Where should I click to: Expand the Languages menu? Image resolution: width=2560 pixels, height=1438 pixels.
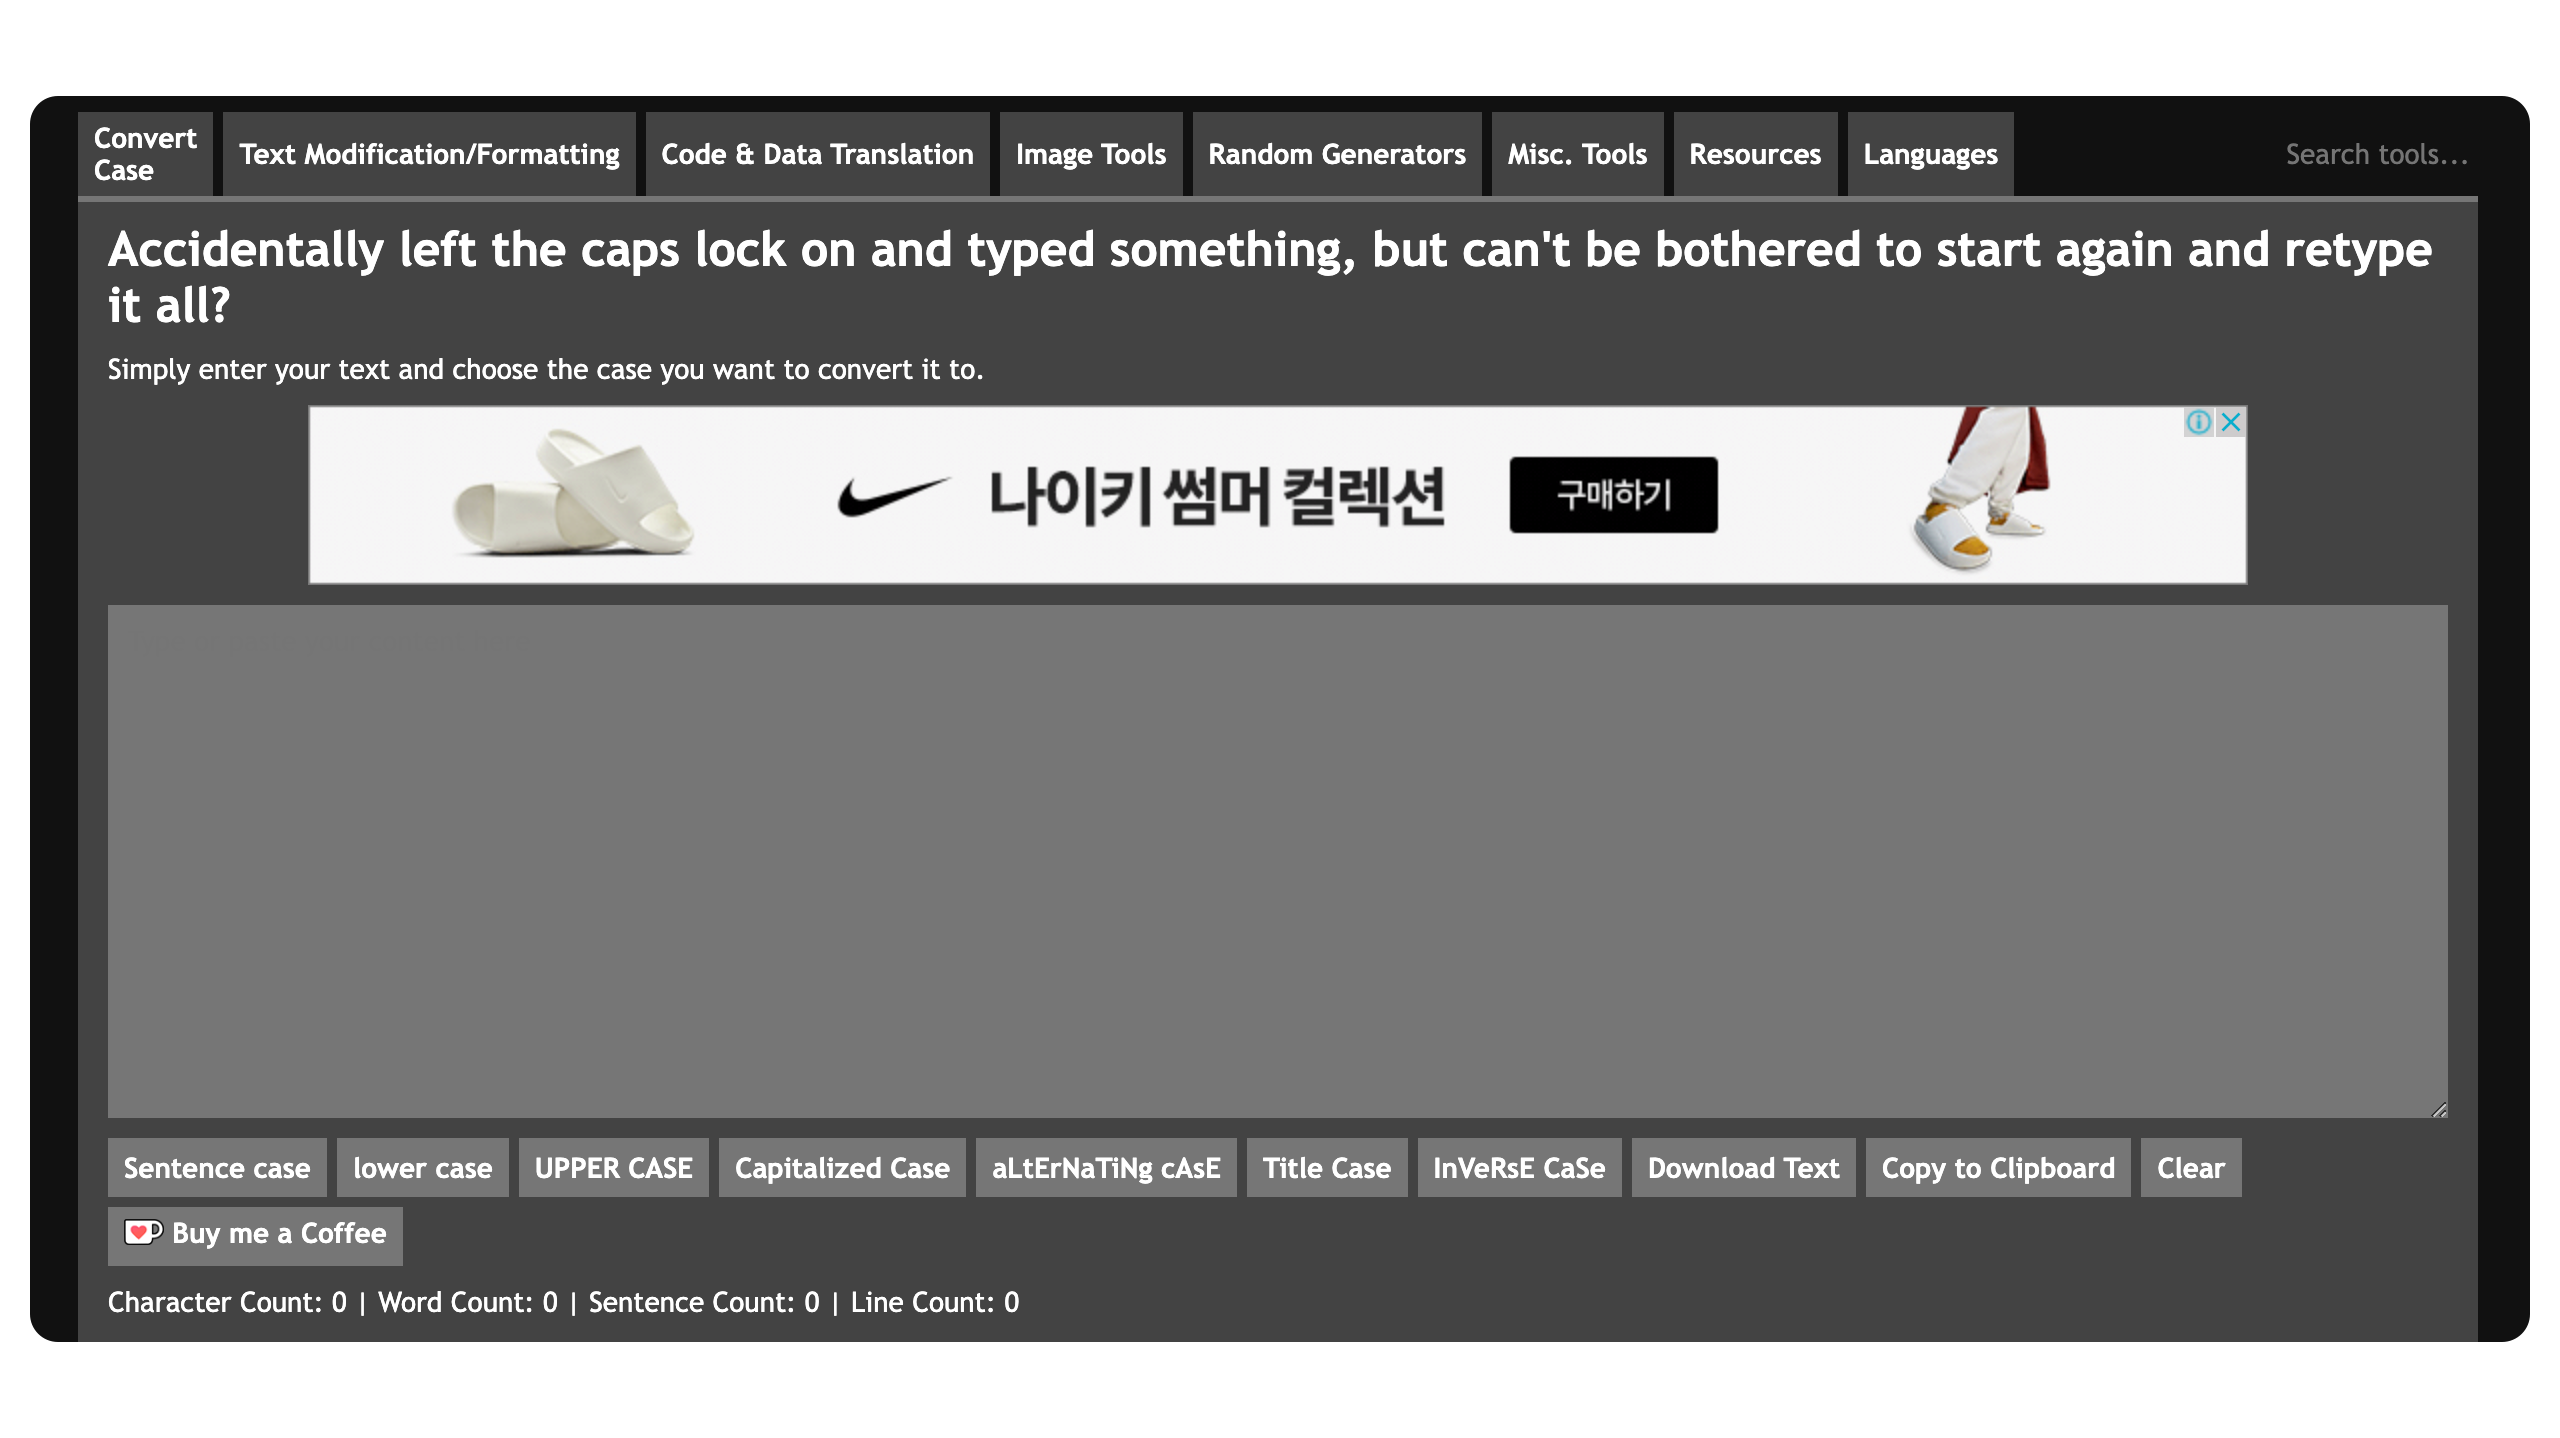(1929, 154)
